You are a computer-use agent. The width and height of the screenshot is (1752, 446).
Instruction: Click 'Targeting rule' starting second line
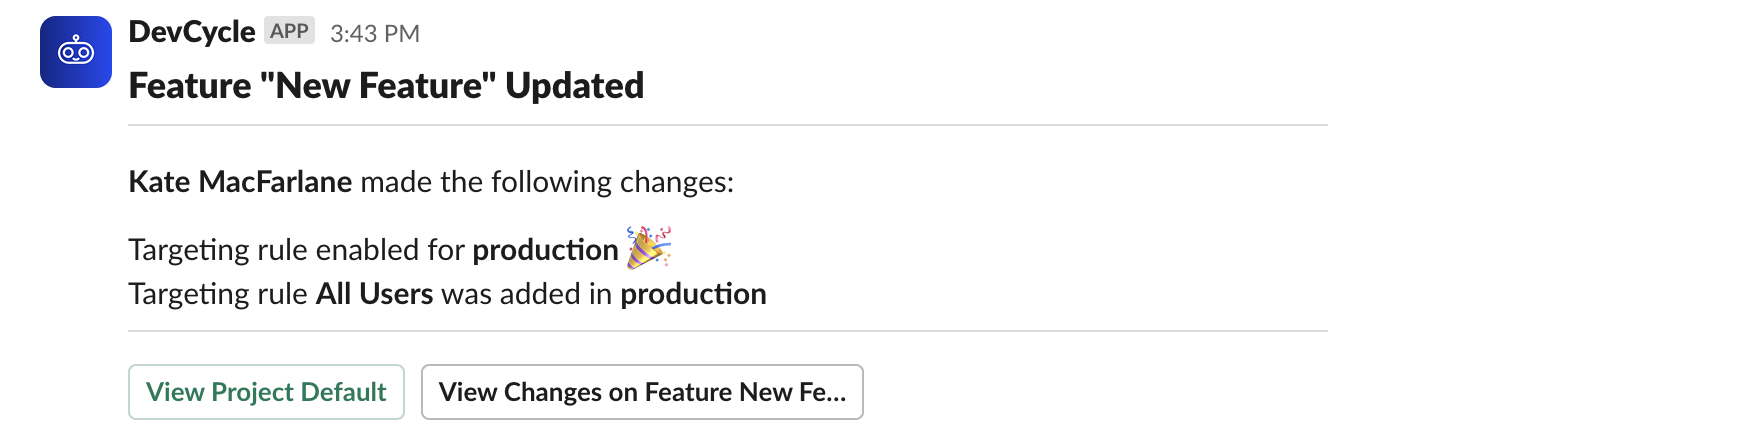217,294
